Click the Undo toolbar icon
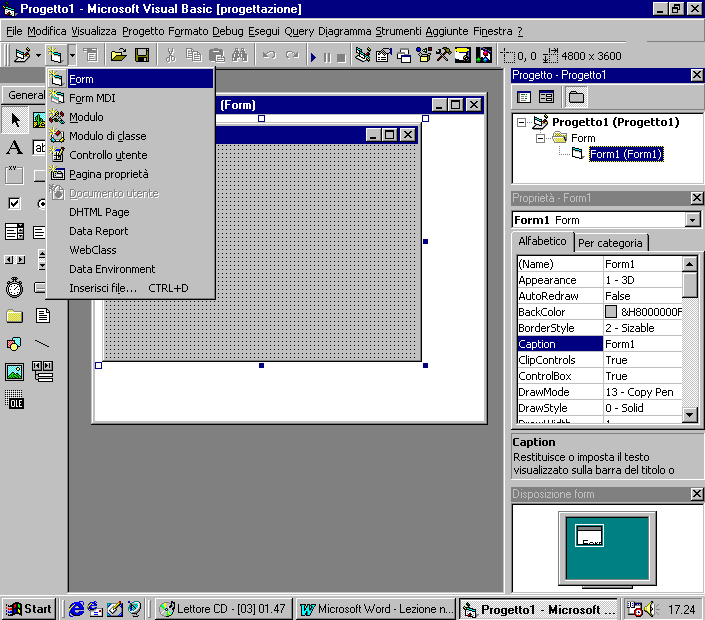Image resolution: width=705 pixels, height=620 pixels. pyautogui.click(x=269, y=56)
